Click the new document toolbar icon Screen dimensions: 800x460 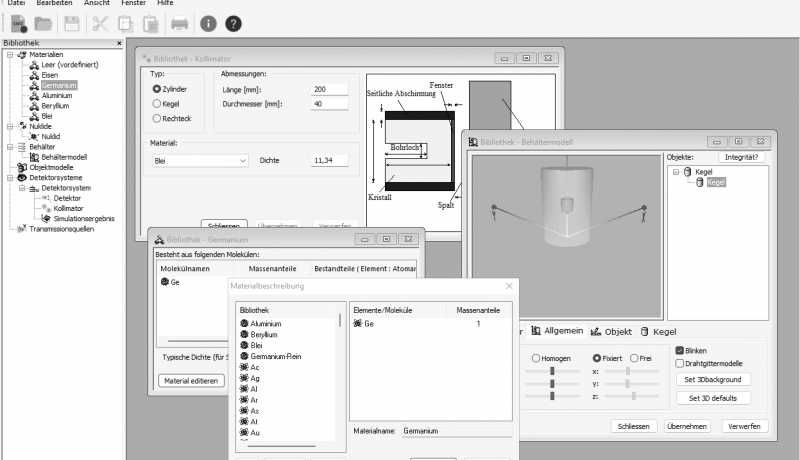(x=18, y=22)
